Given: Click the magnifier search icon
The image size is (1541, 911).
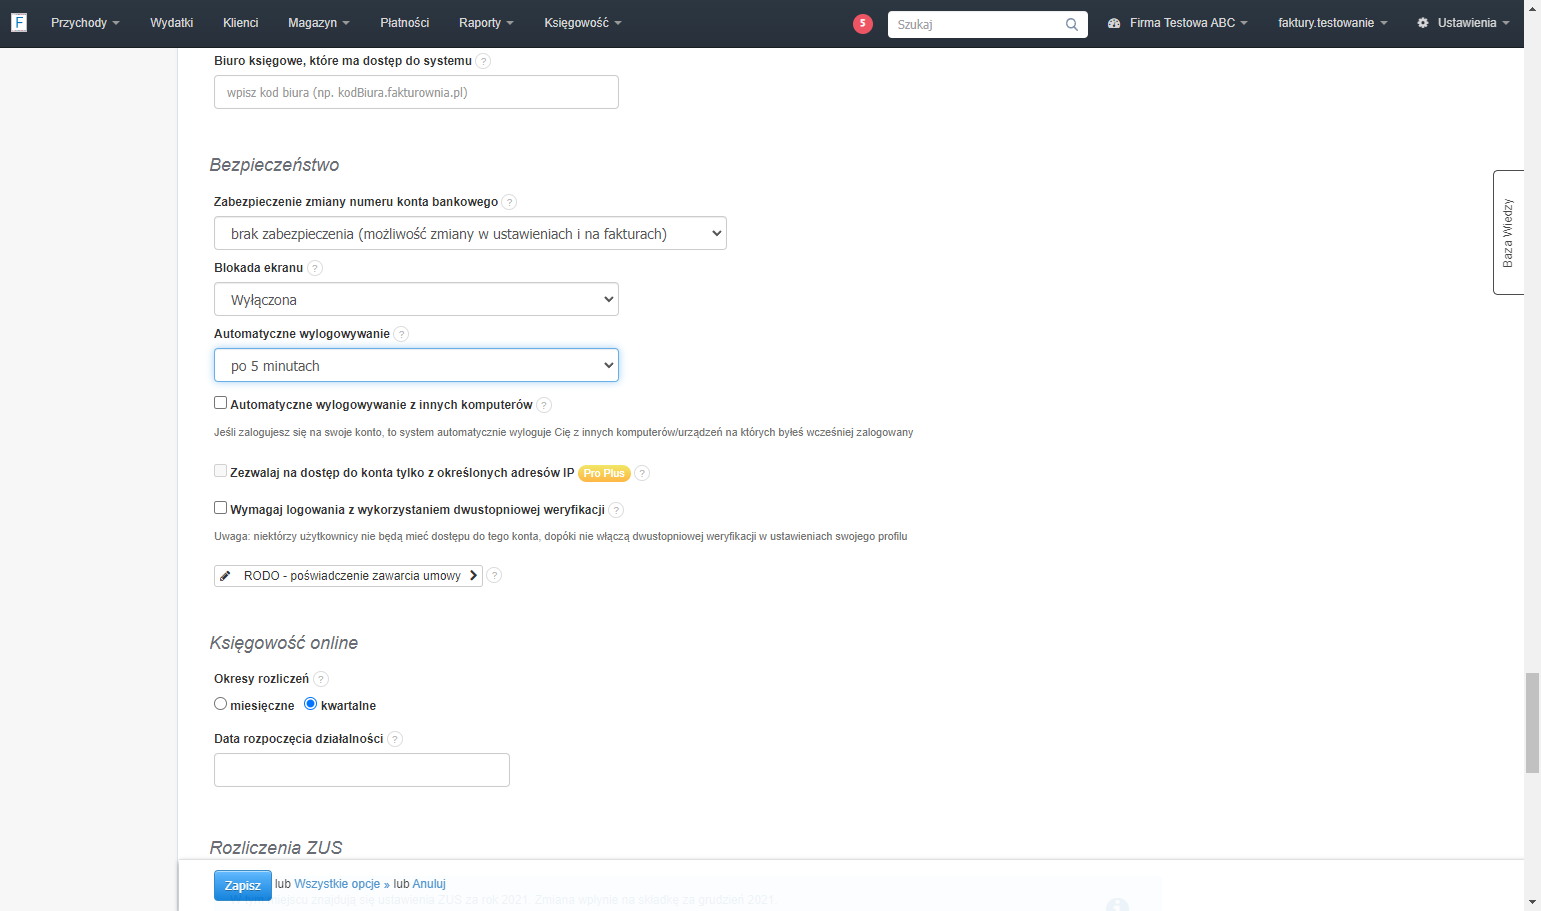Looking at the screenshot, I should pos(1072,24).
